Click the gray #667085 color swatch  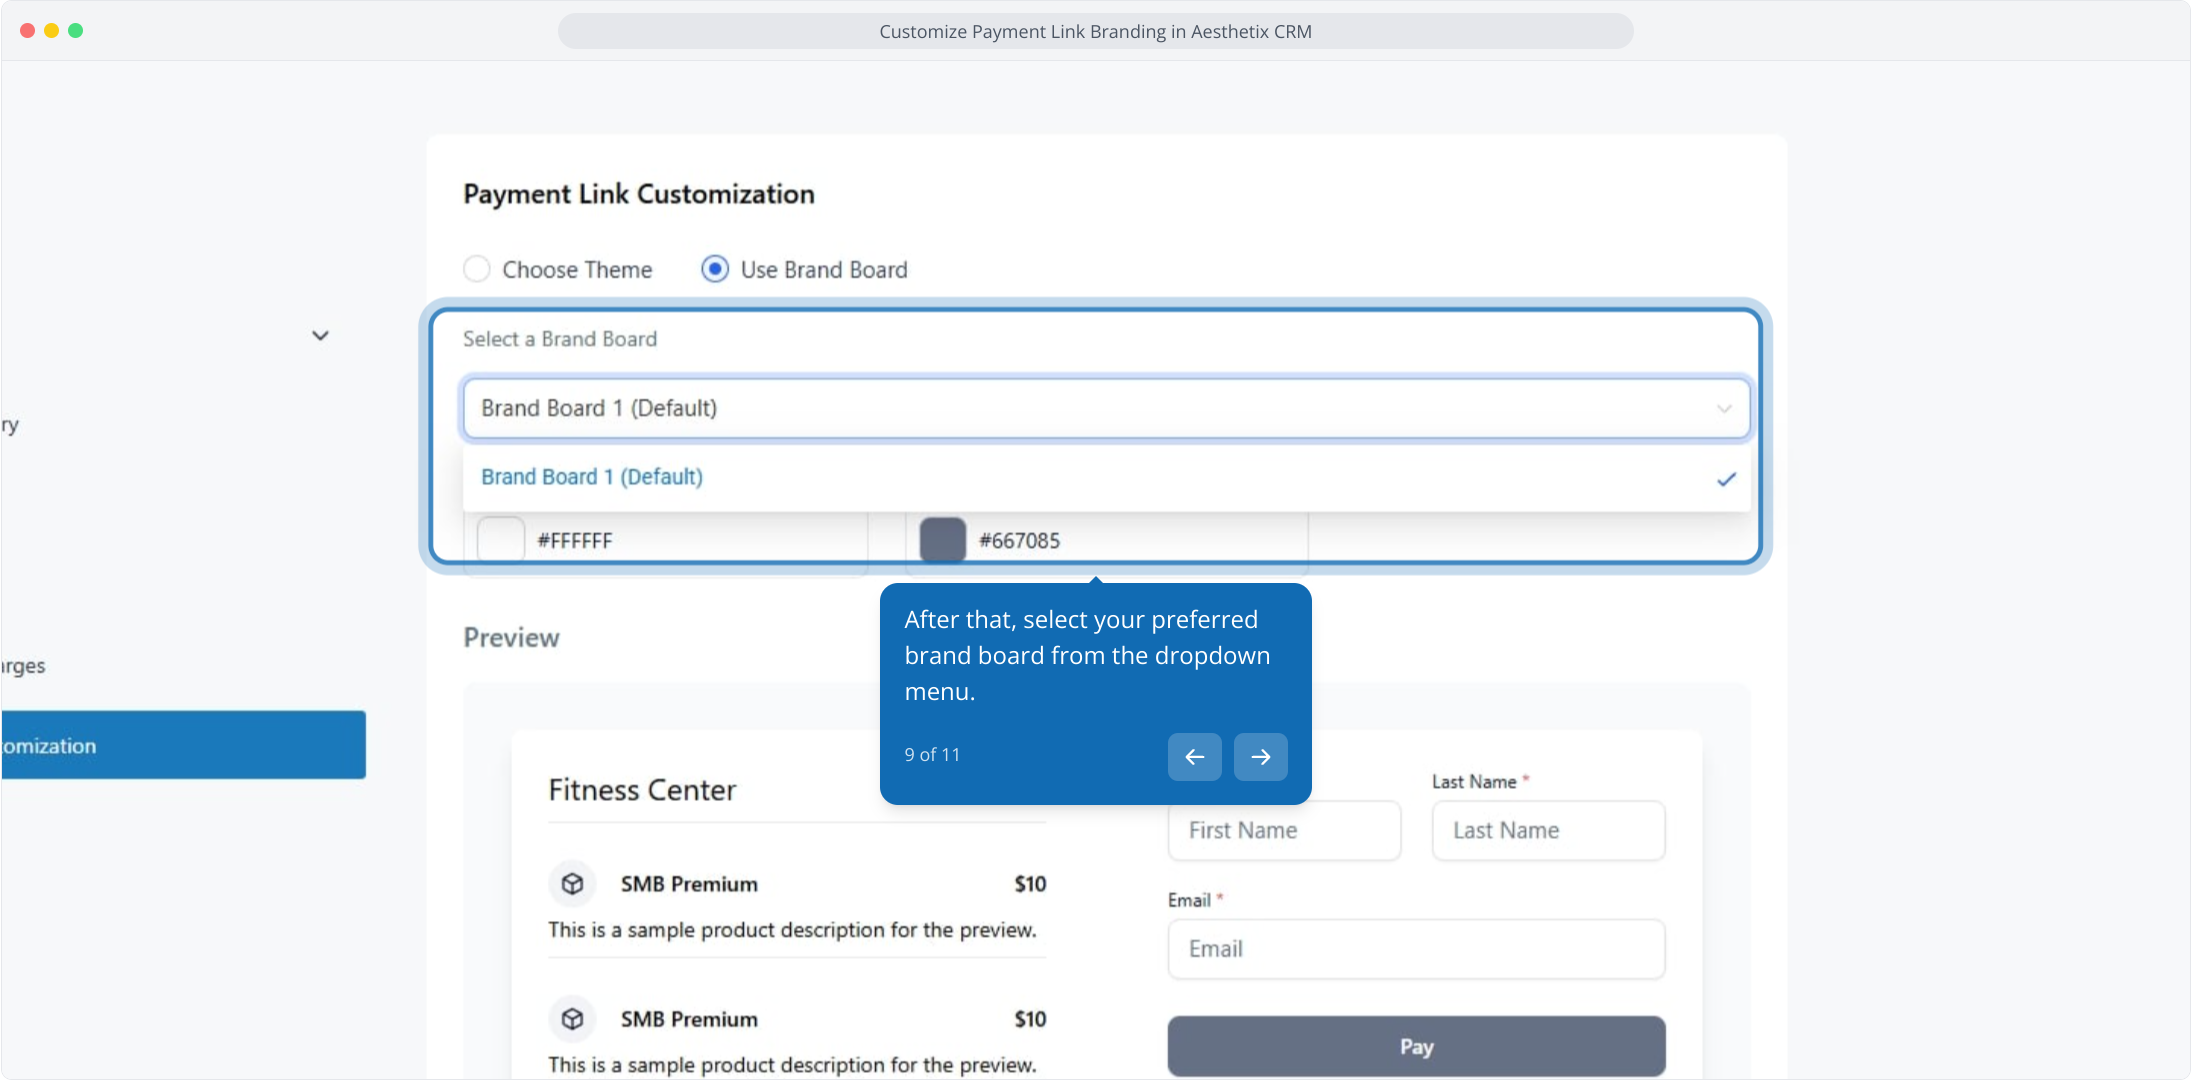click(942, 540)
